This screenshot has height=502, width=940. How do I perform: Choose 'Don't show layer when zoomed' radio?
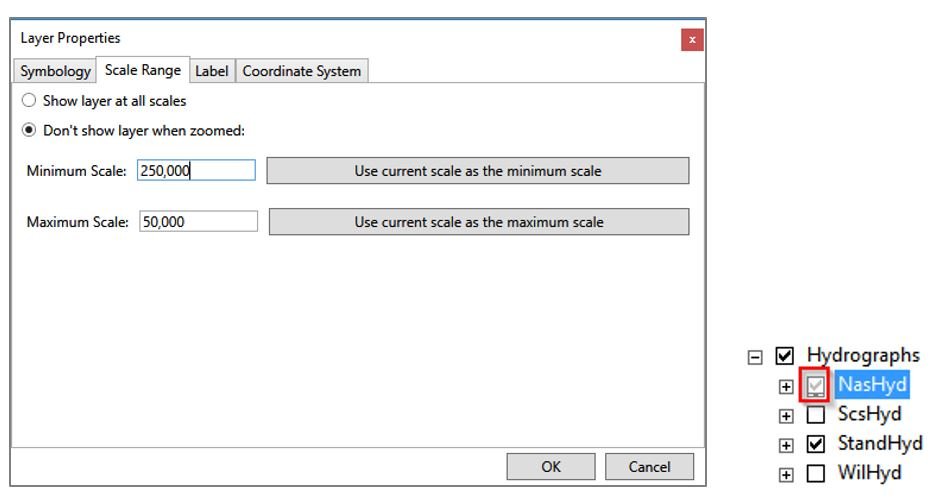(x=29, y=130)
